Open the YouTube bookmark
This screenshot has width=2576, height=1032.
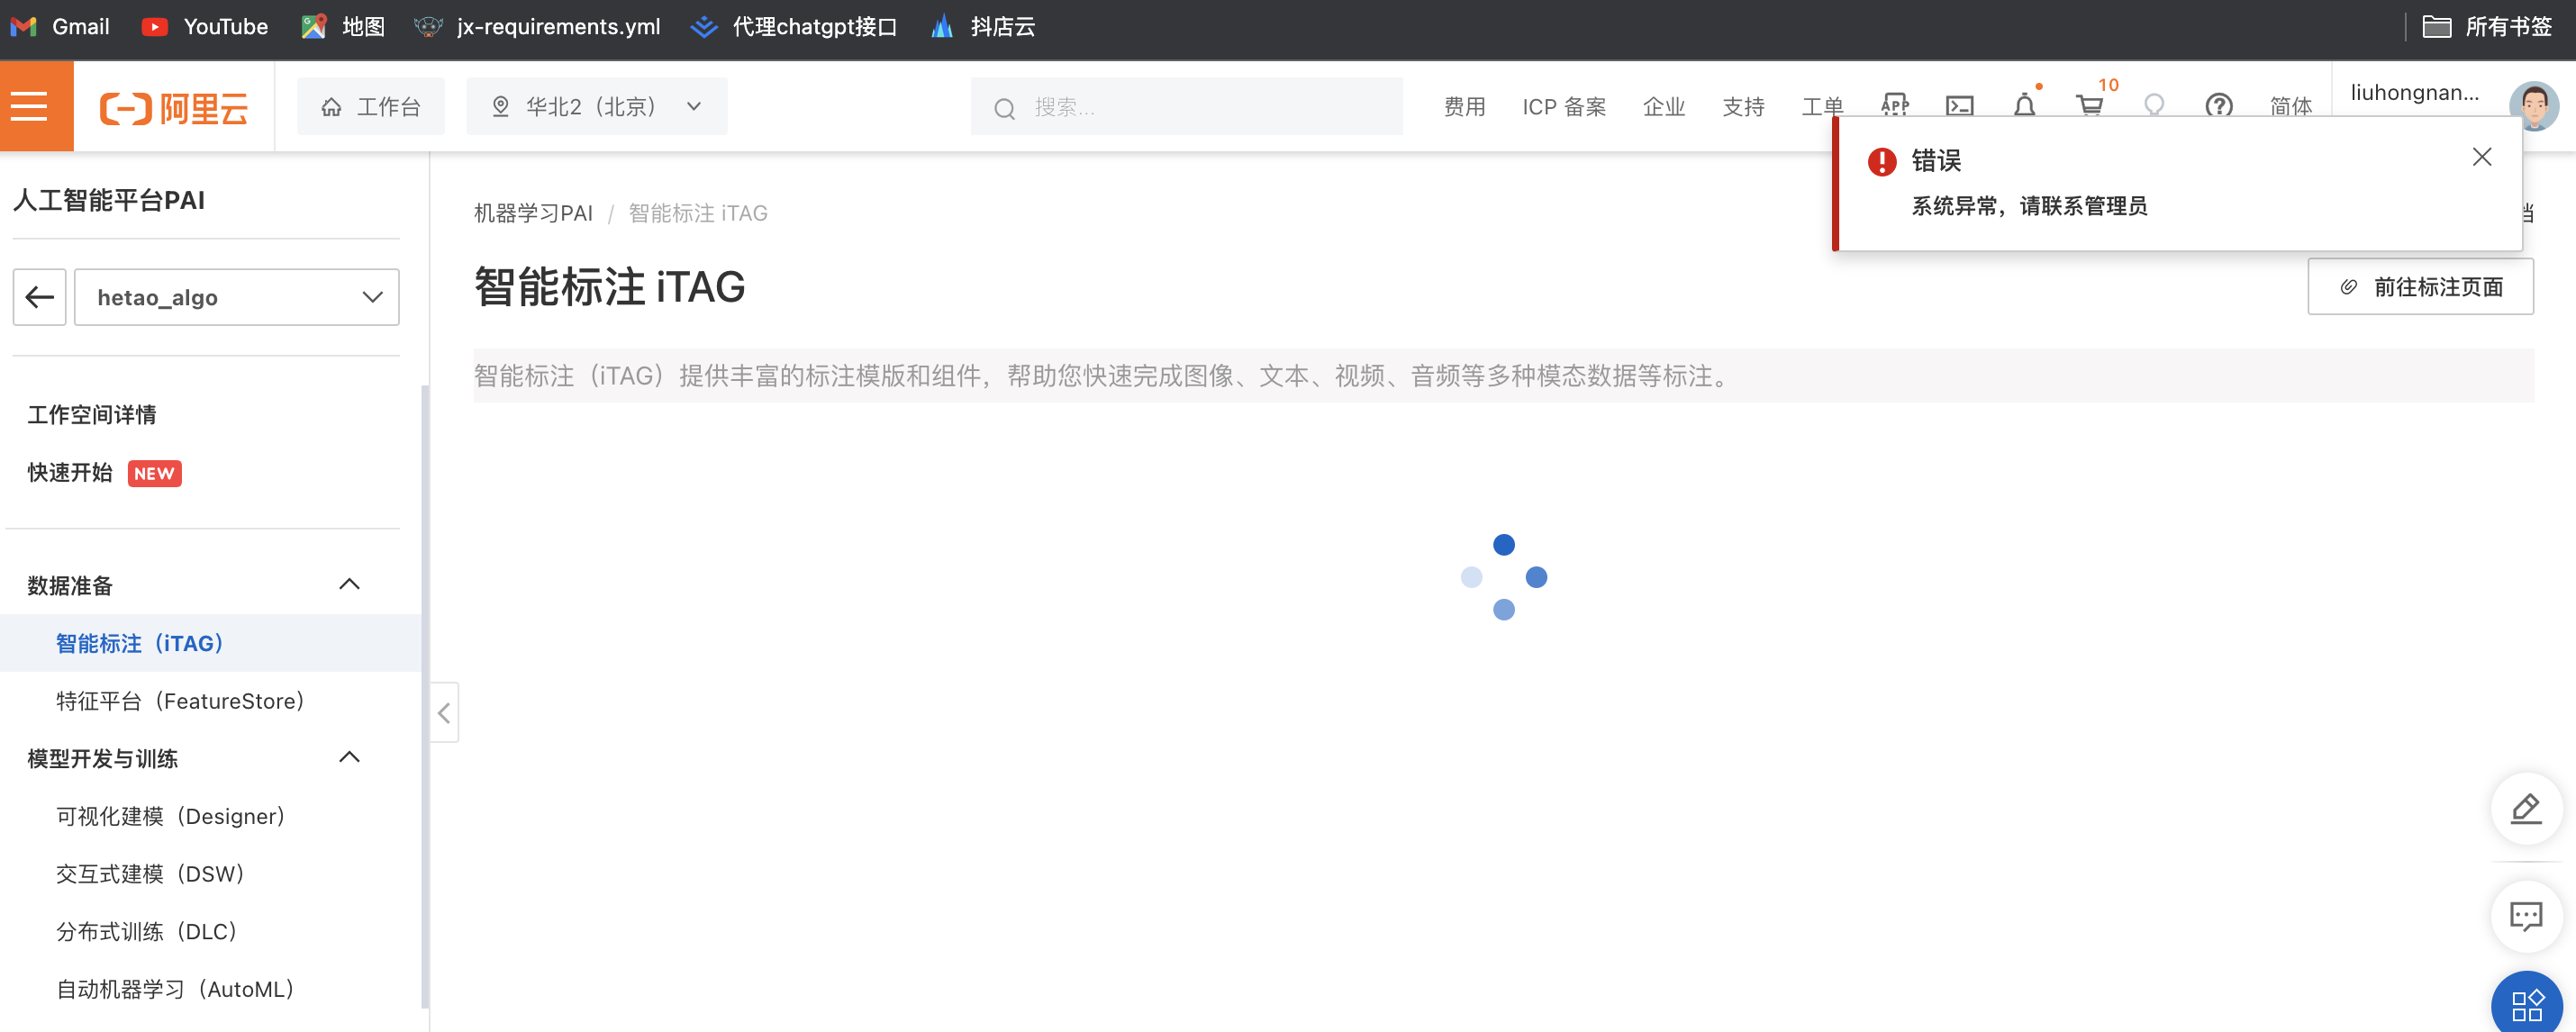pyautogui.click(x=205, y=26)
